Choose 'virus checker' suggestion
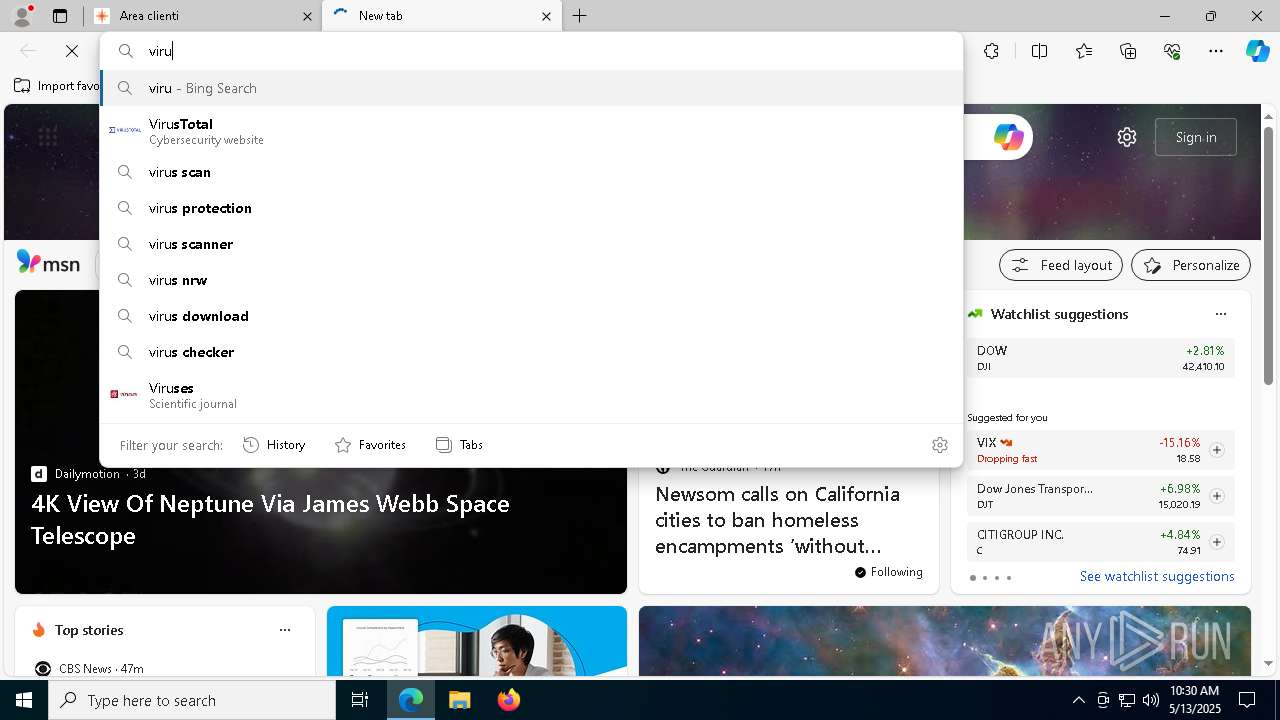The image size is (1280, 720). (531, 352)
